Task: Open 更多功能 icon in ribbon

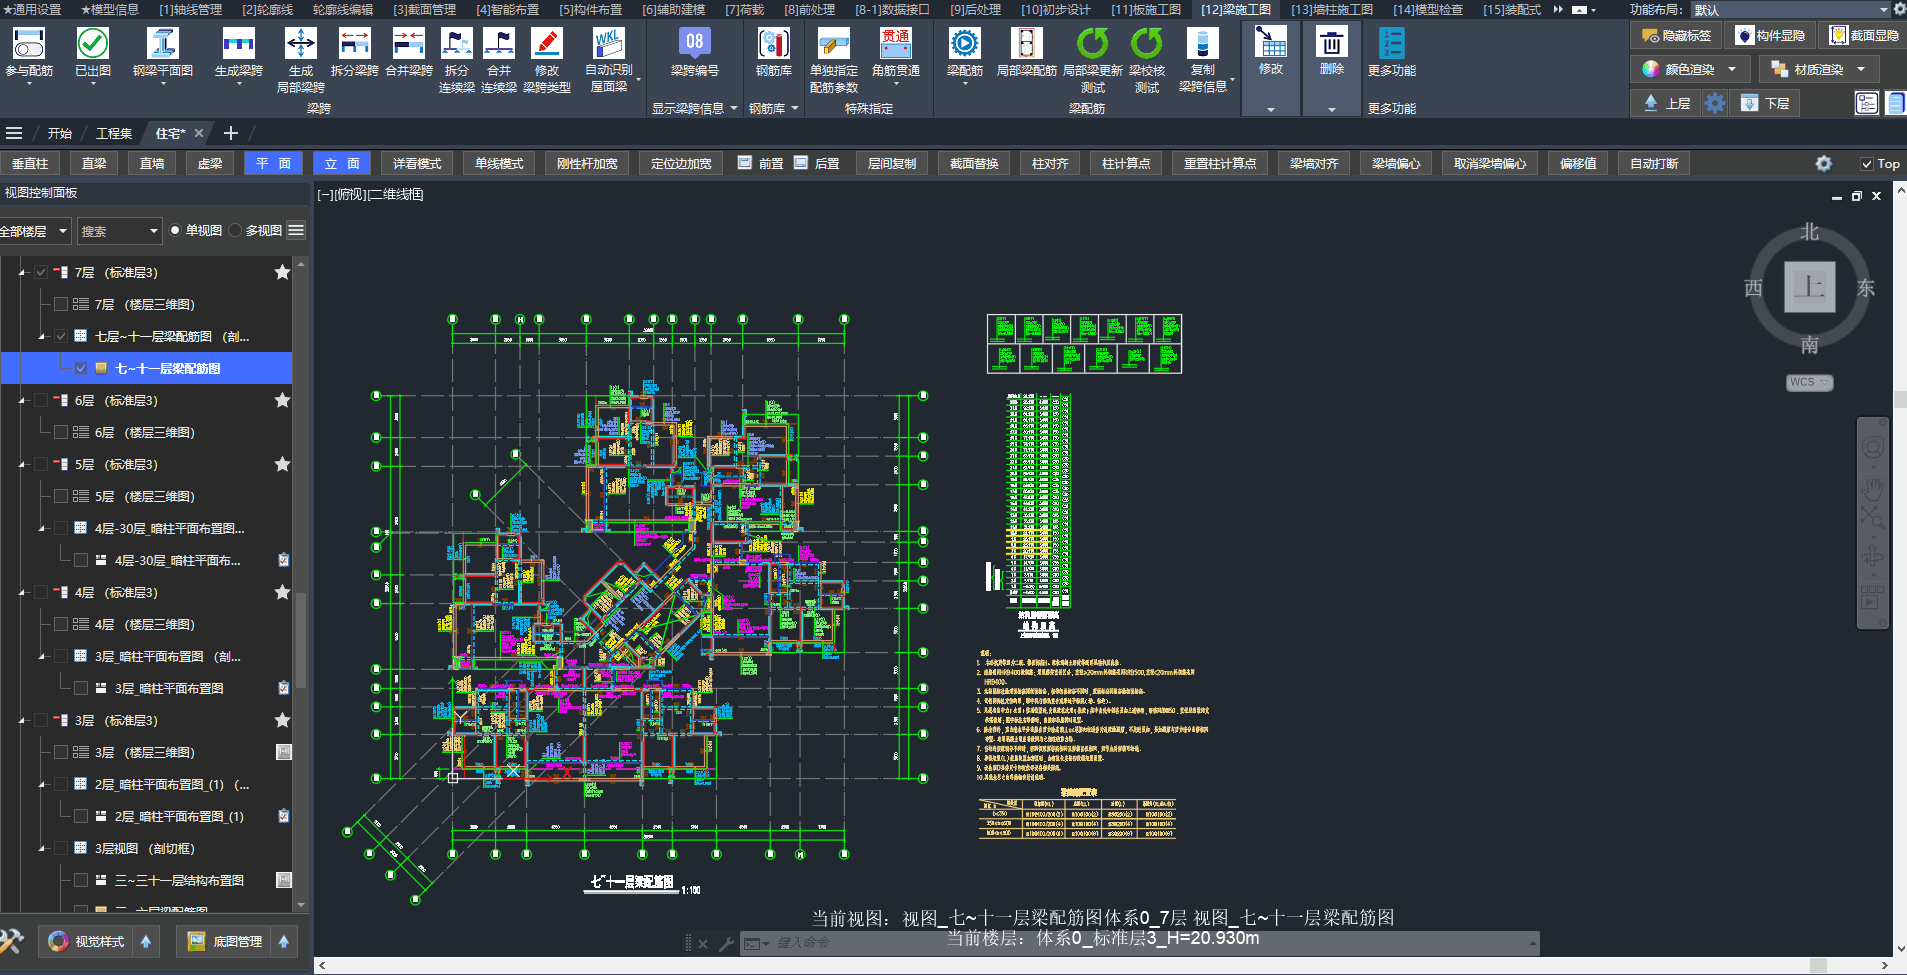Action: pos(1391,45)
